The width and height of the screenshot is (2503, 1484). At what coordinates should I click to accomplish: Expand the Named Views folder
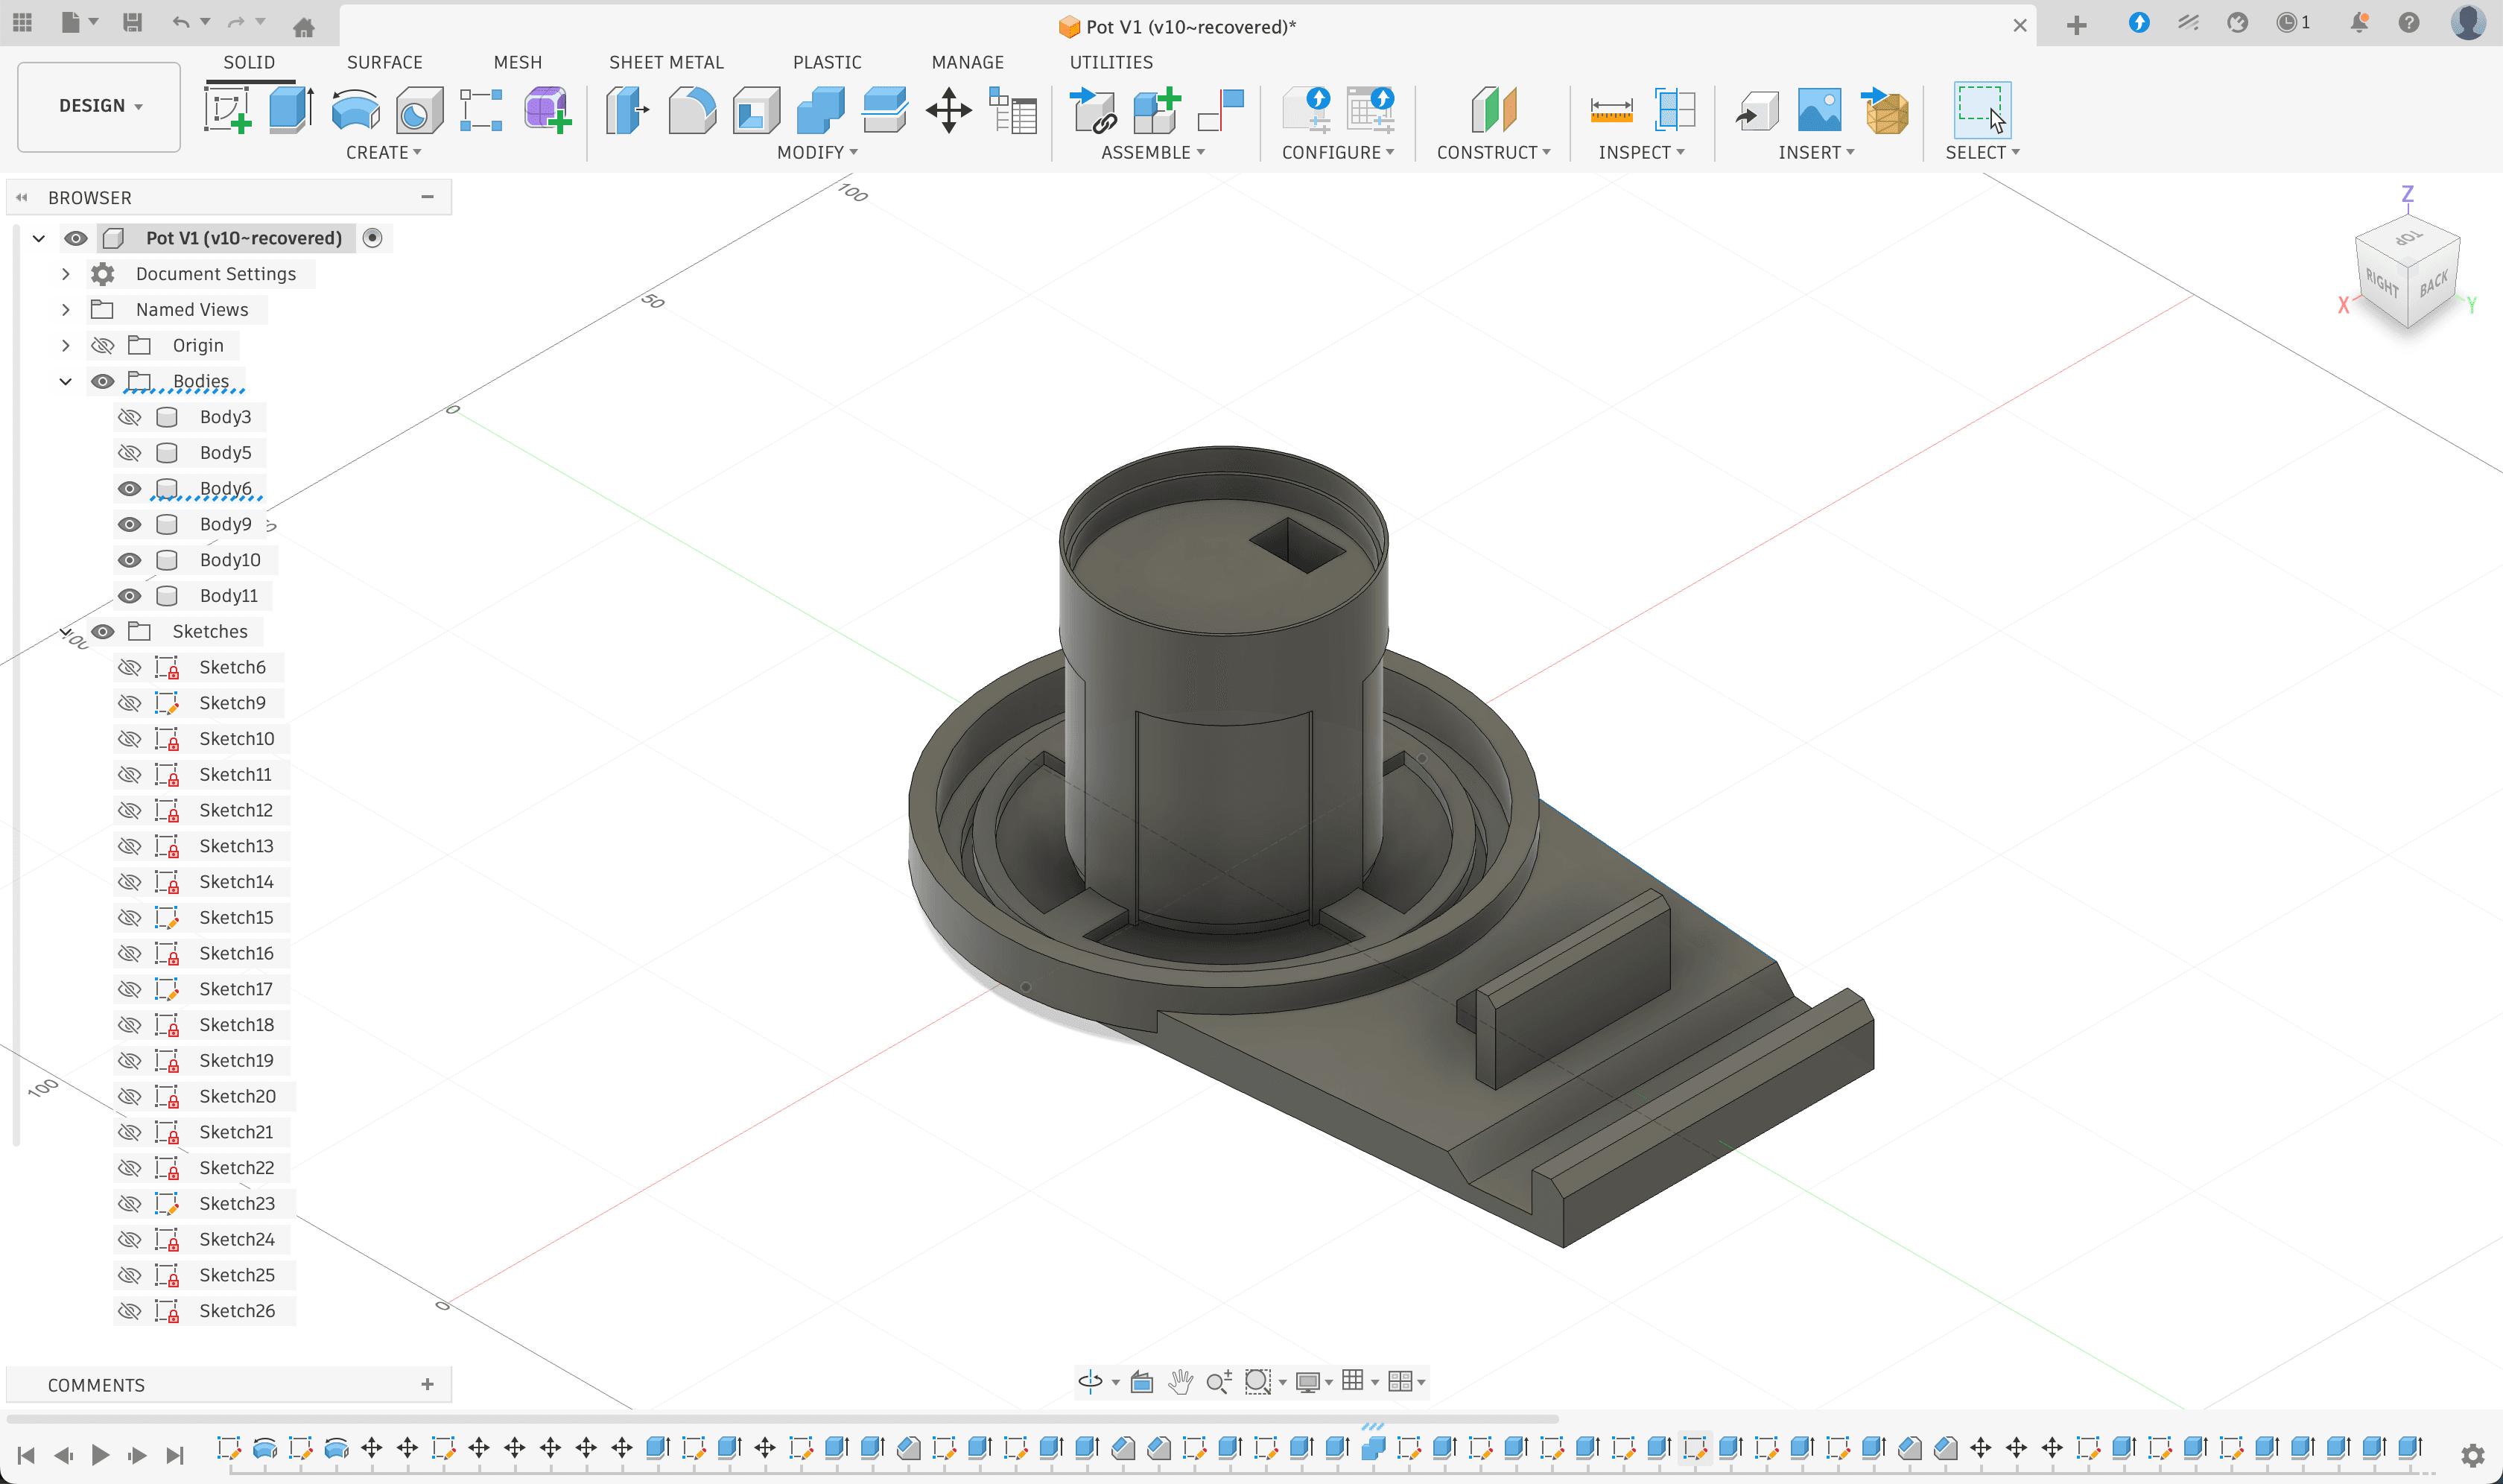pyautogui.click(x=66, y=310)
